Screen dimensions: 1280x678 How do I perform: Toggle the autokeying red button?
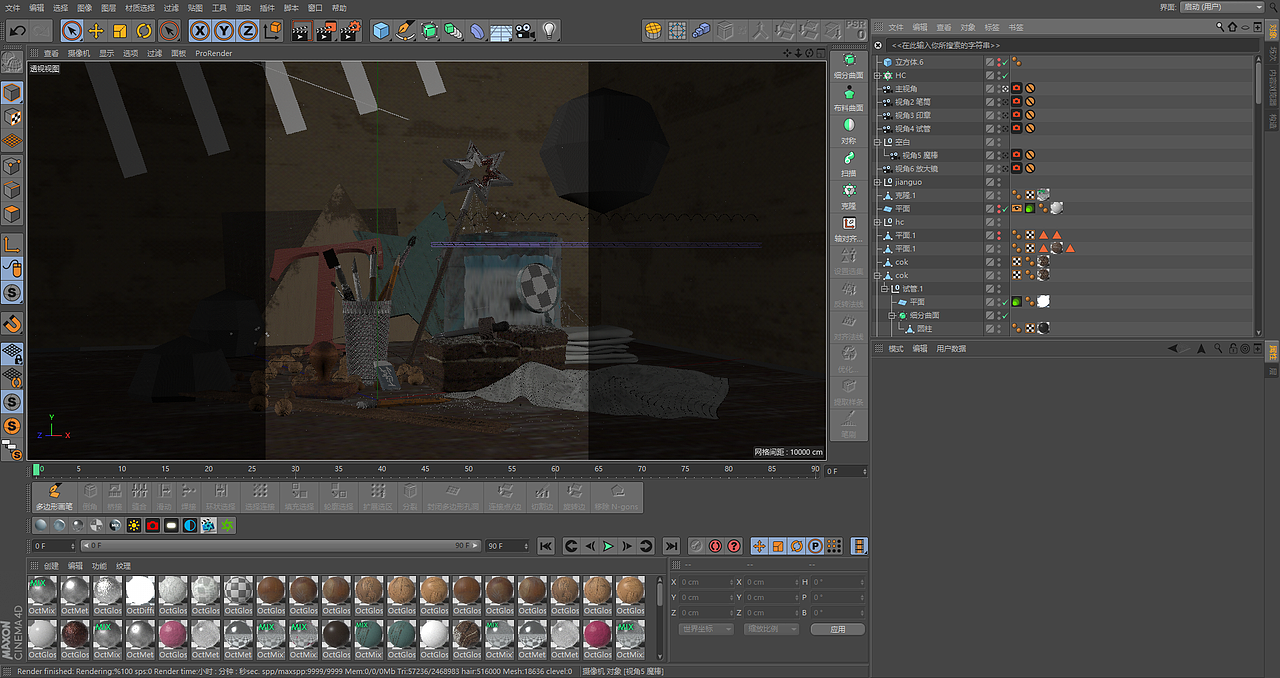(715, 546)
